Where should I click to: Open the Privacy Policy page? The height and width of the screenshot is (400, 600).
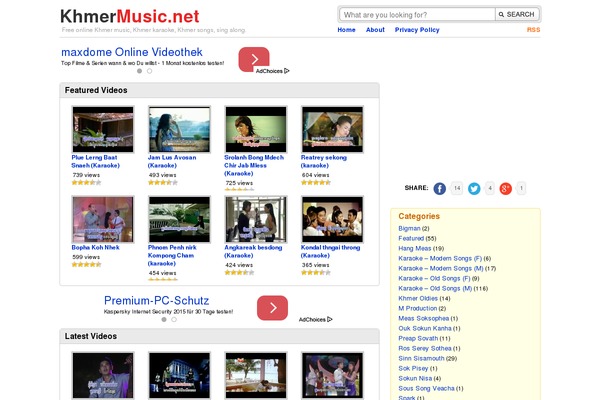tap(417, 30)
